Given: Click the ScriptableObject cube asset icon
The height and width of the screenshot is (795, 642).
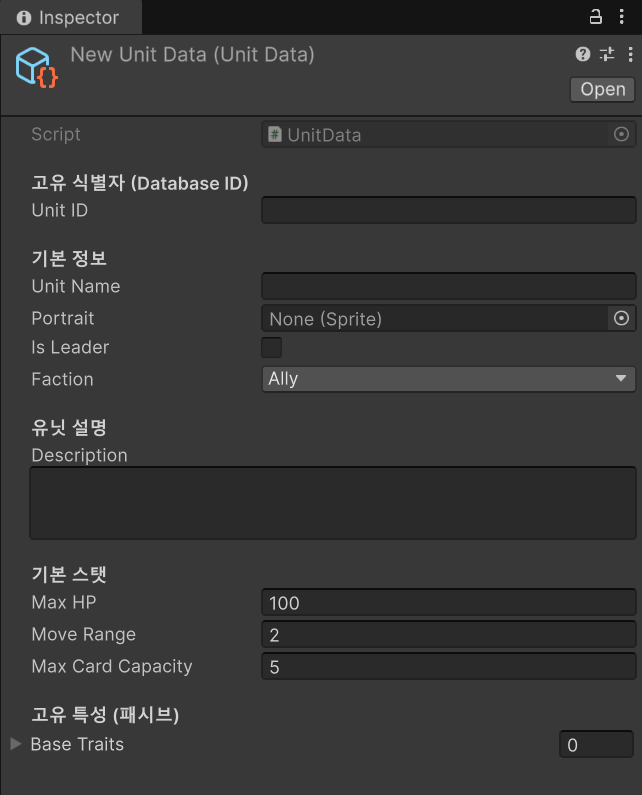Looking at the screenshot, I should (x=37, y=67).
